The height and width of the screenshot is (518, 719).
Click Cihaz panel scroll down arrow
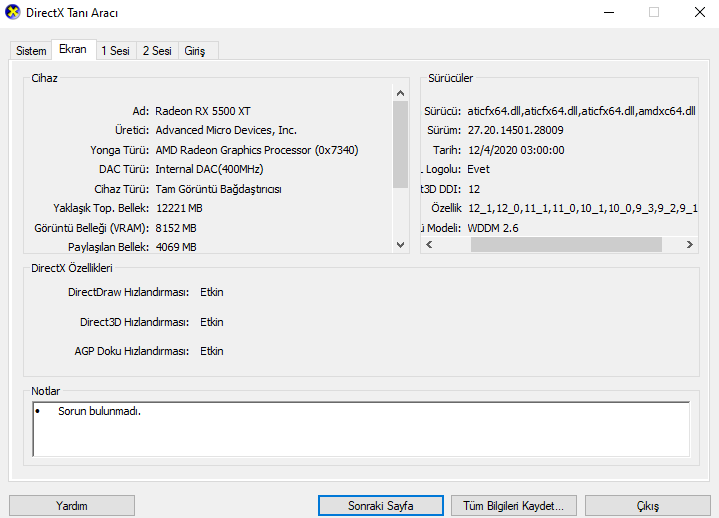click(x=400, y=245)
